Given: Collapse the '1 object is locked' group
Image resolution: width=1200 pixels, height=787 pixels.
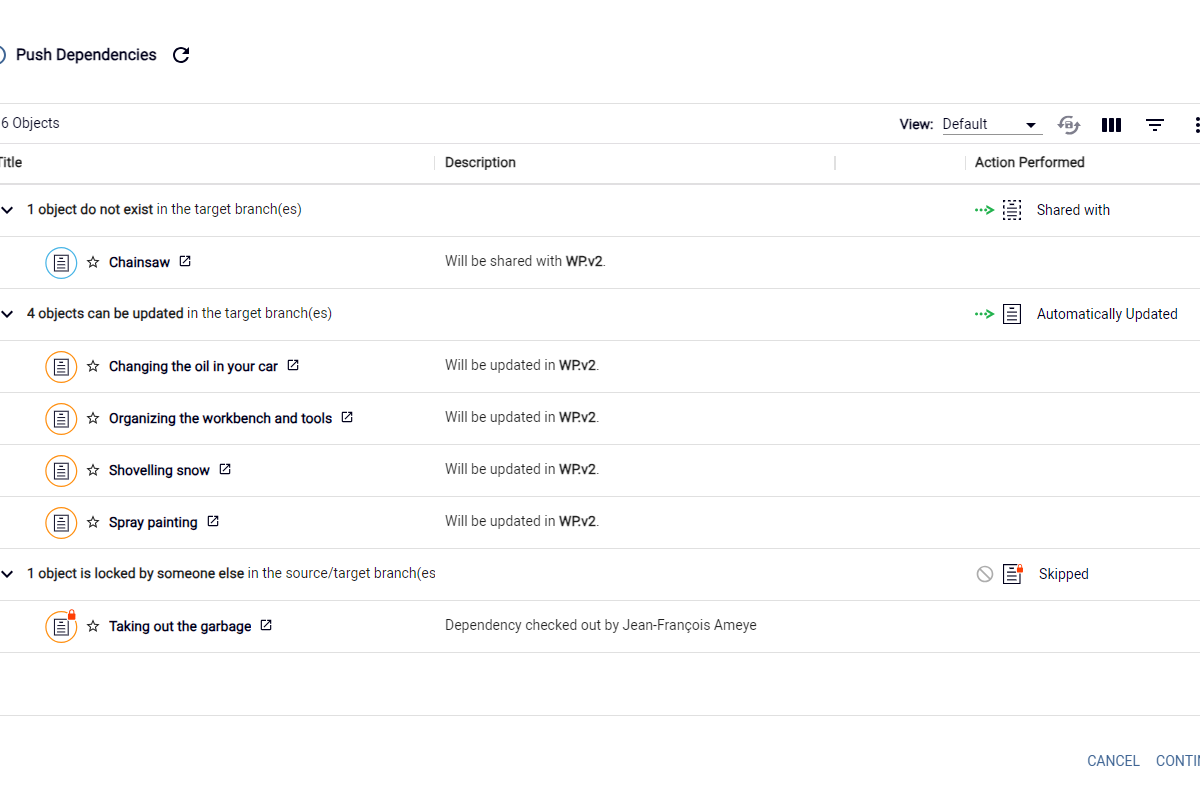Looking at the screenshot, I should 7,574.
